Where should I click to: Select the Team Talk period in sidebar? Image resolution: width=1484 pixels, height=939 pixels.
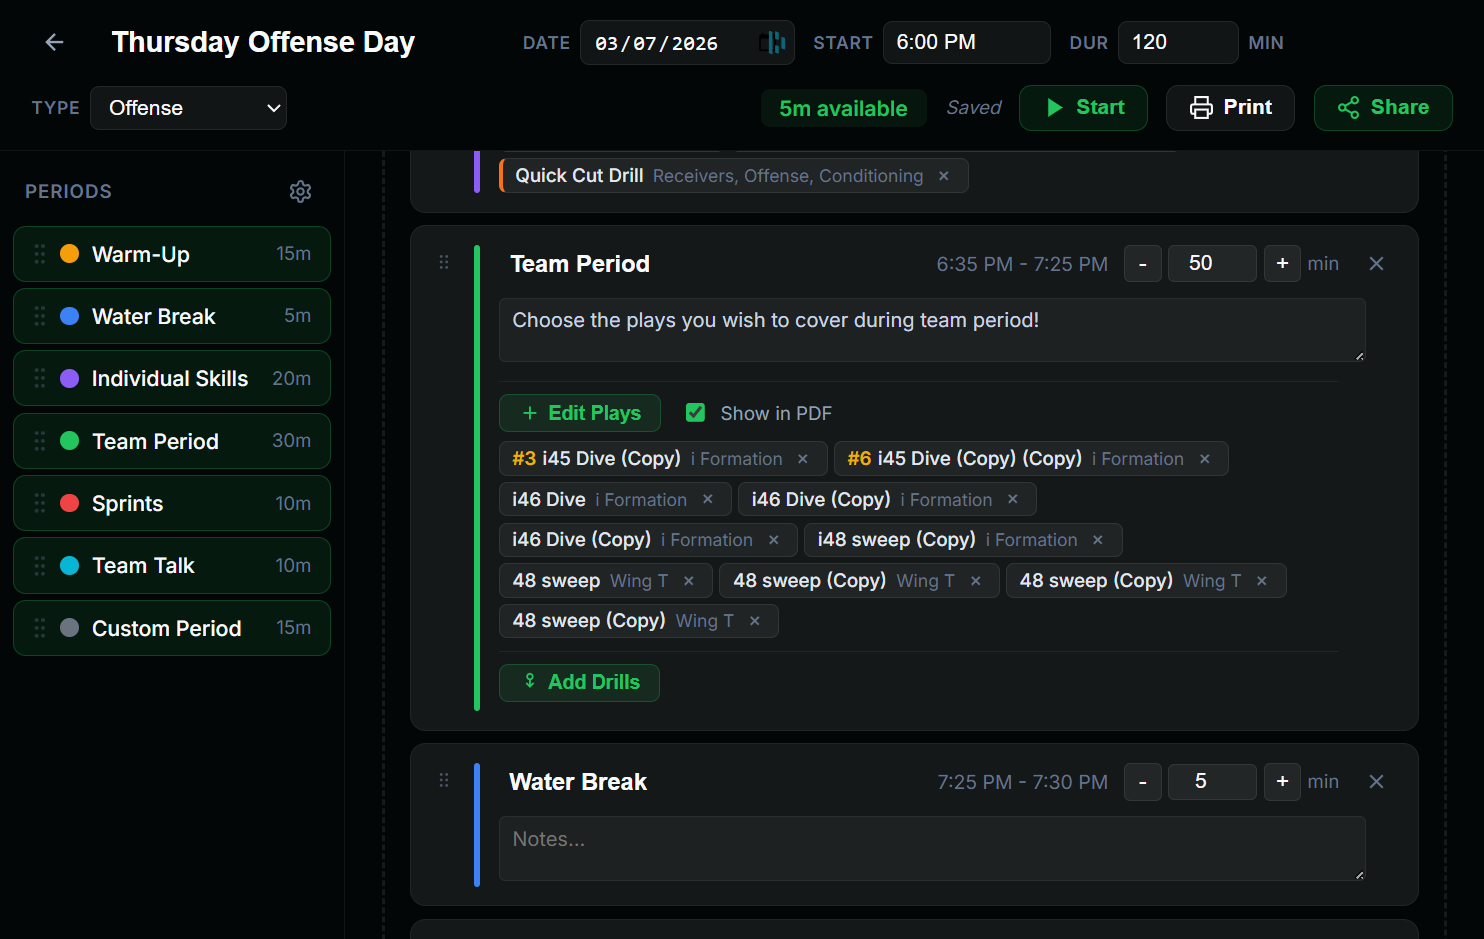click(x=172, y=566)
